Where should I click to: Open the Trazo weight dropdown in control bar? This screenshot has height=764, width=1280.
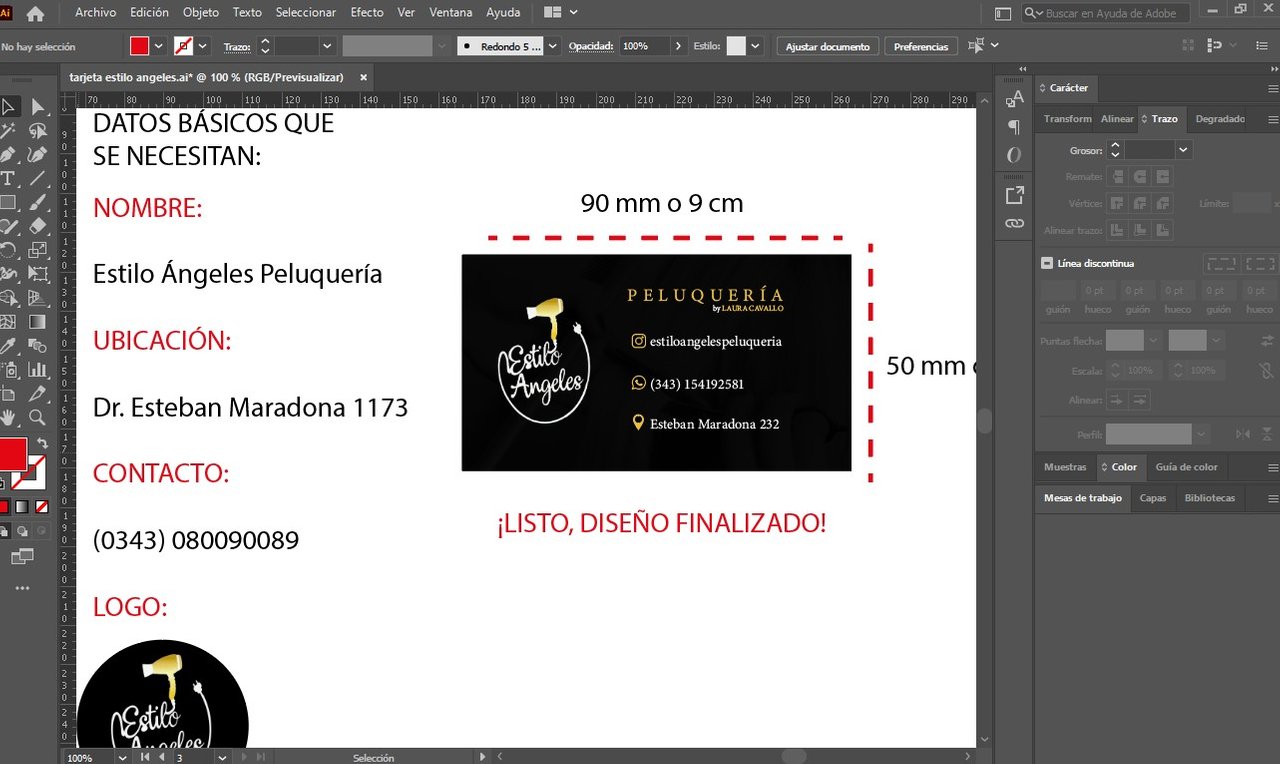point(326,46)
